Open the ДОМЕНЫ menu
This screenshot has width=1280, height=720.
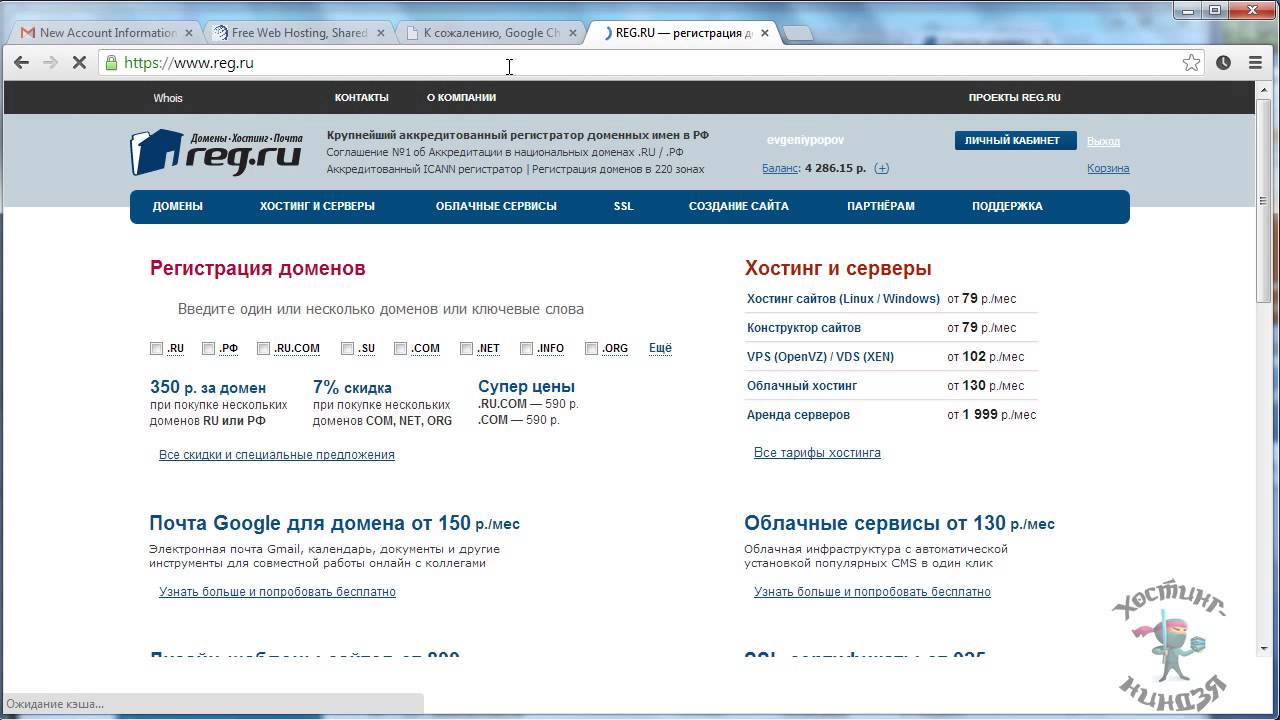click(x=178, y=206)
